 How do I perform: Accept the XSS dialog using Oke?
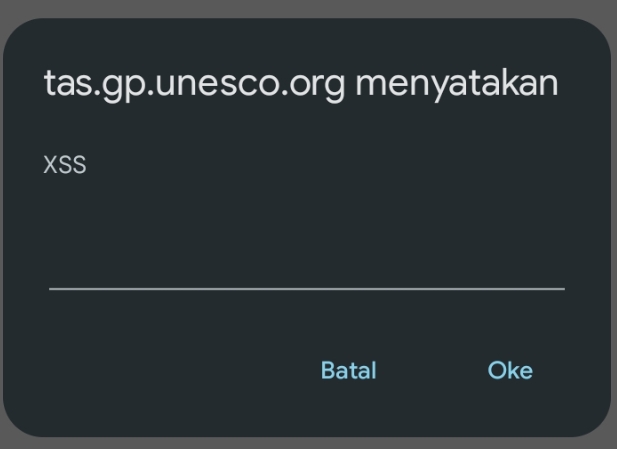pos(509,371)
